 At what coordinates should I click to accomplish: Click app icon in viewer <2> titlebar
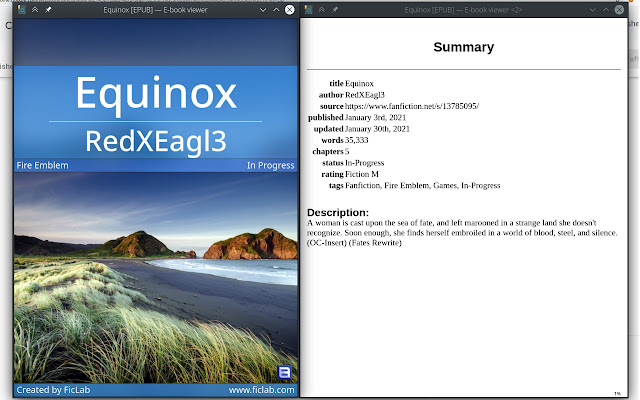tap(309, 9)
